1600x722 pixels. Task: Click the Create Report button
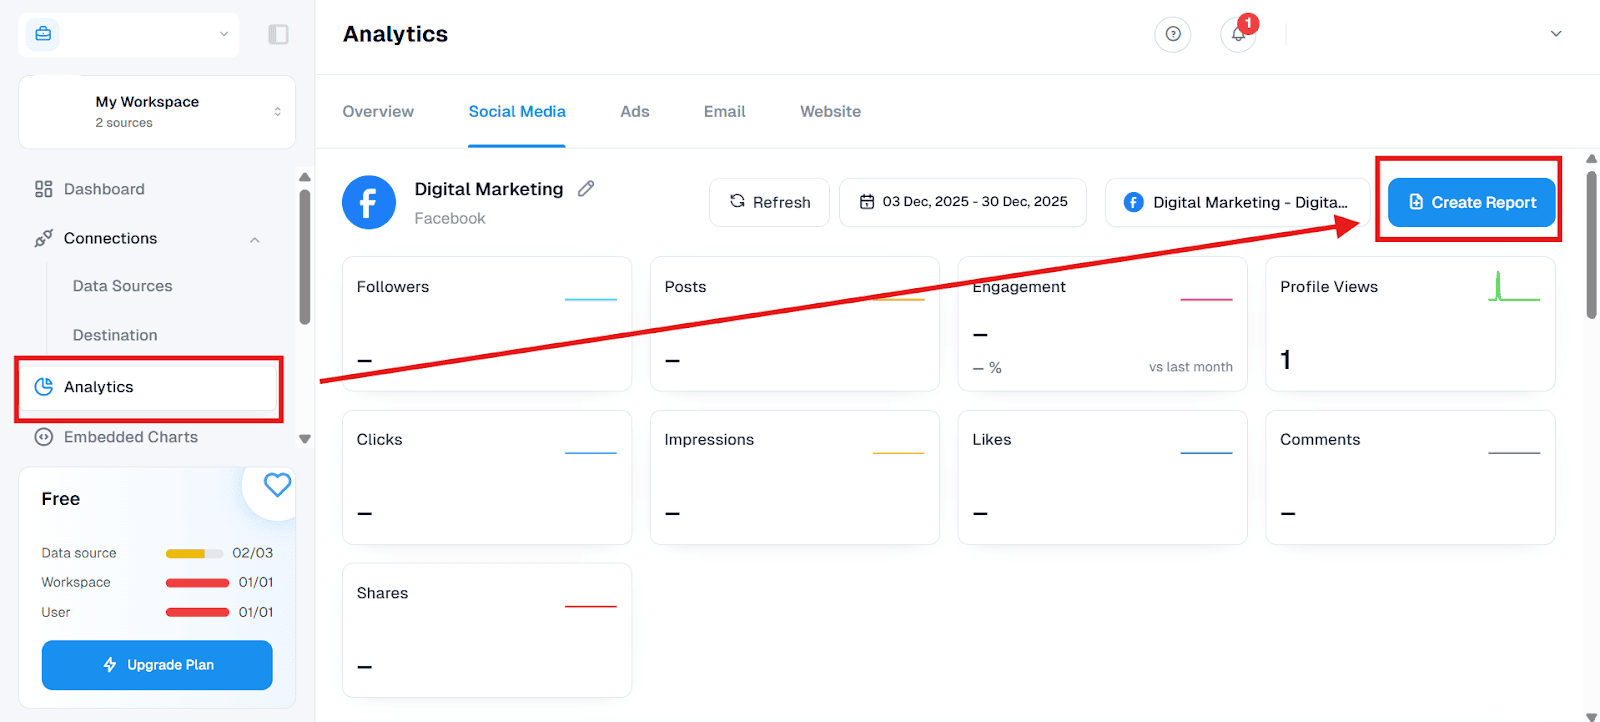[x=1471, y=202]
